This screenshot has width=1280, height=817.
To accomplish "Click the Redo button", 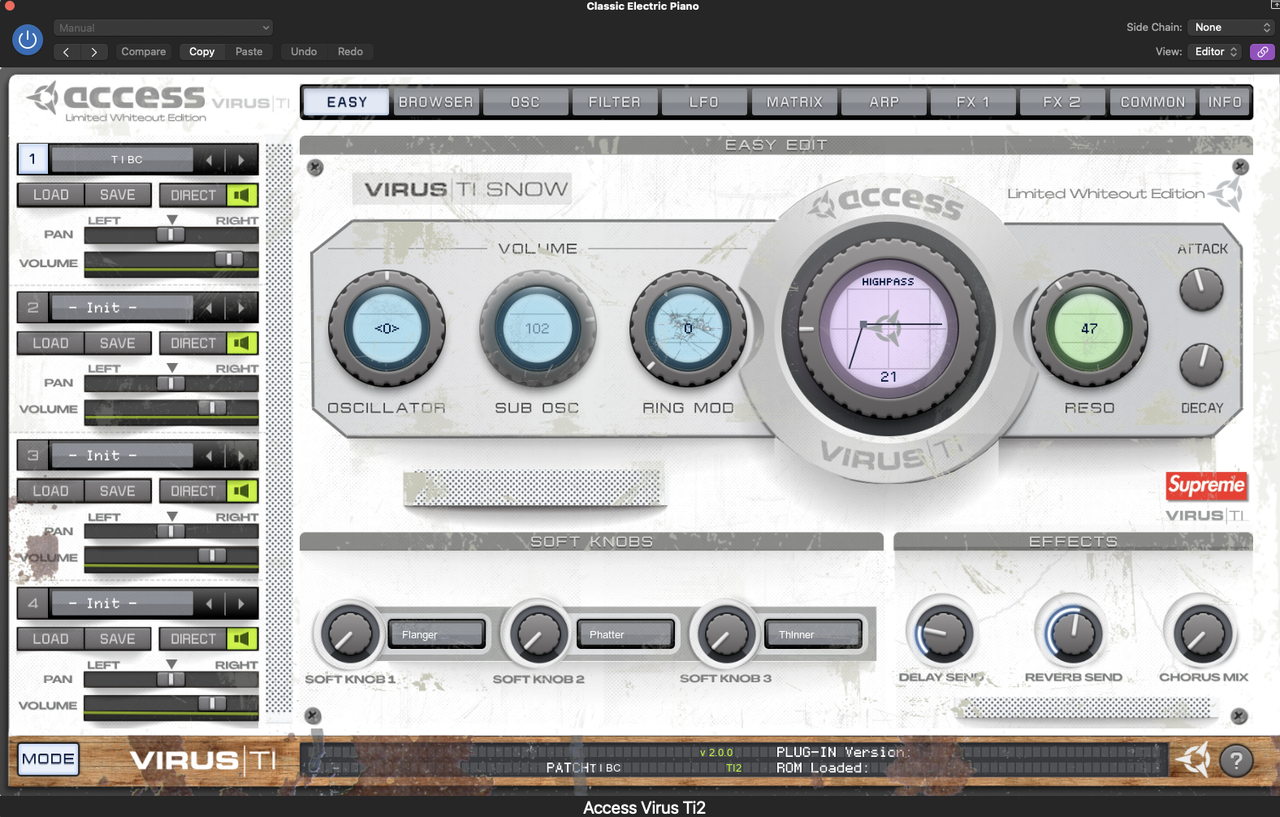I will tap(350, 52).
